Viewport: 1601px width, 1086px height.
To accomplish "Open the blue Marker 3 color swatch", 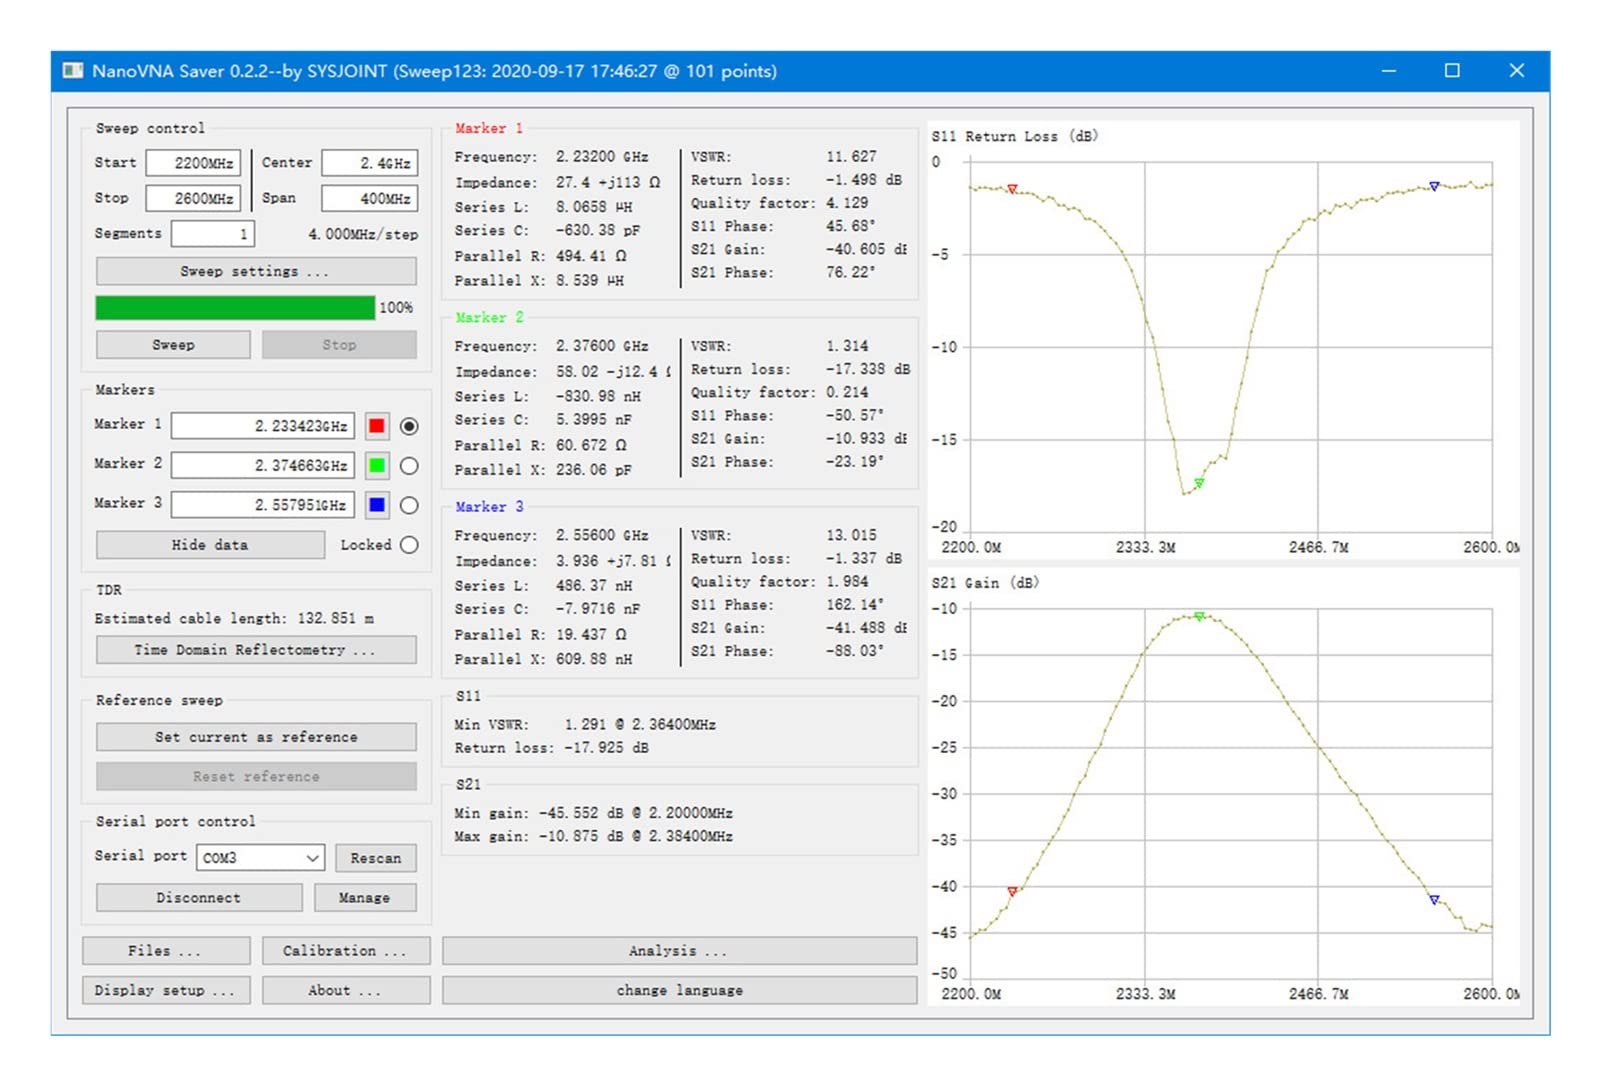I will click(x=377, y=505).
